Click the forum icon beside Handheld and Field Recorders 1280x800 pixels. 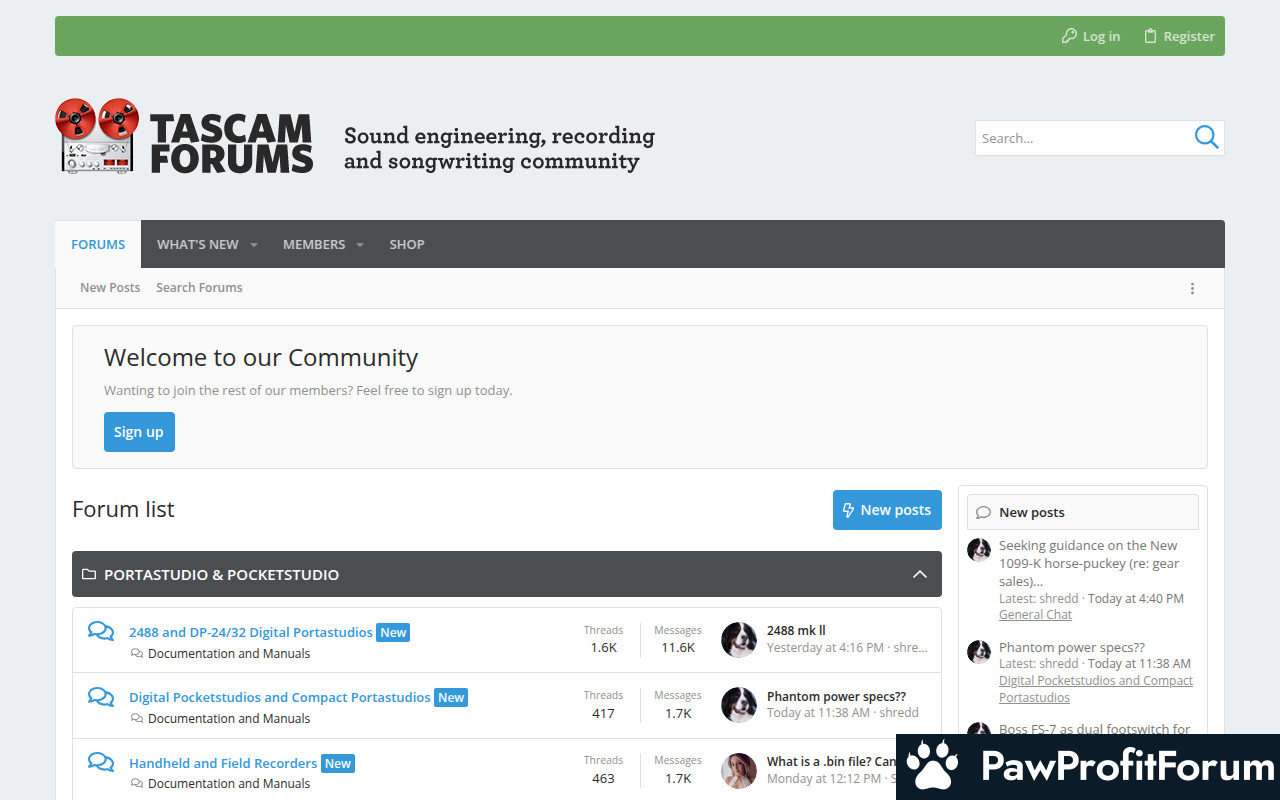point(101,762)
